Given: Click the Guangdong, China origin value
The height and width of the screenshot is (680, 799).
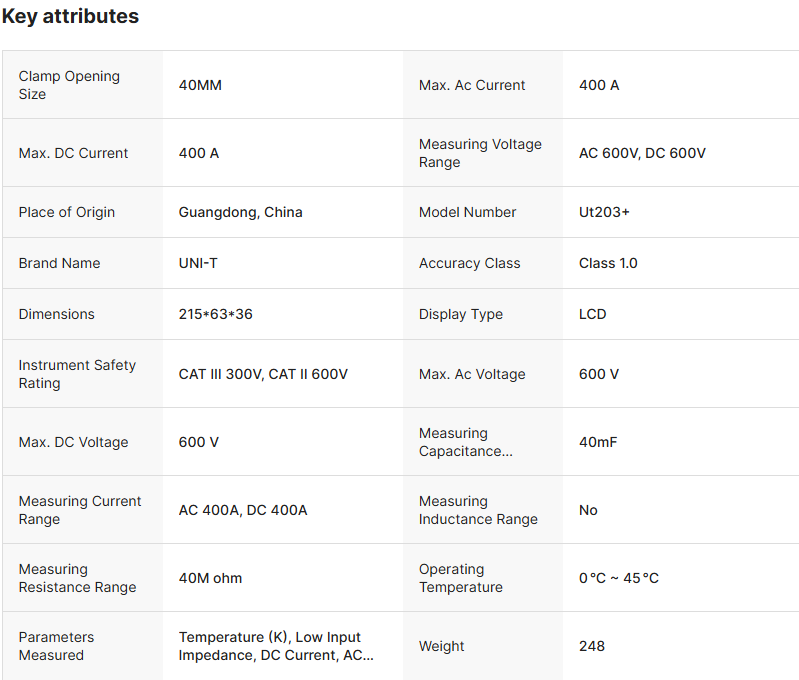Looking at the screenshot, I should (240, 212).
